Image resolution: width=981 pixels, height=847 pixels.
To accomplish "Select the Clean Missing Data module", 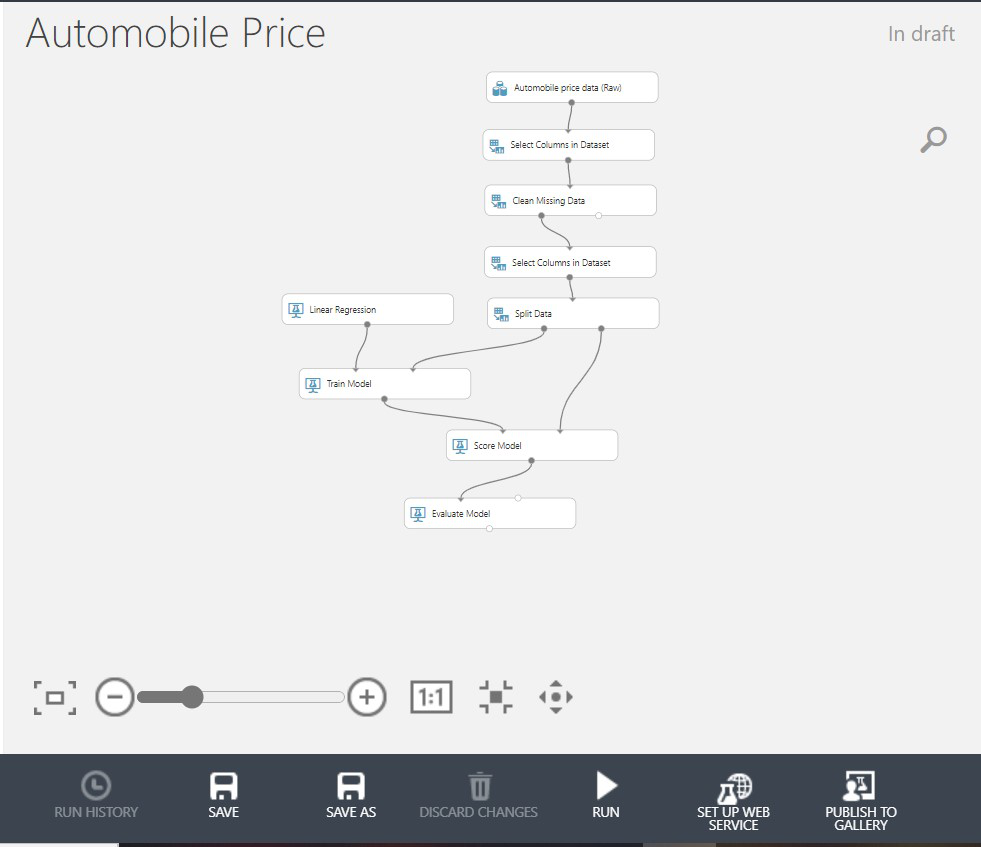I will [x=570, y=201].
